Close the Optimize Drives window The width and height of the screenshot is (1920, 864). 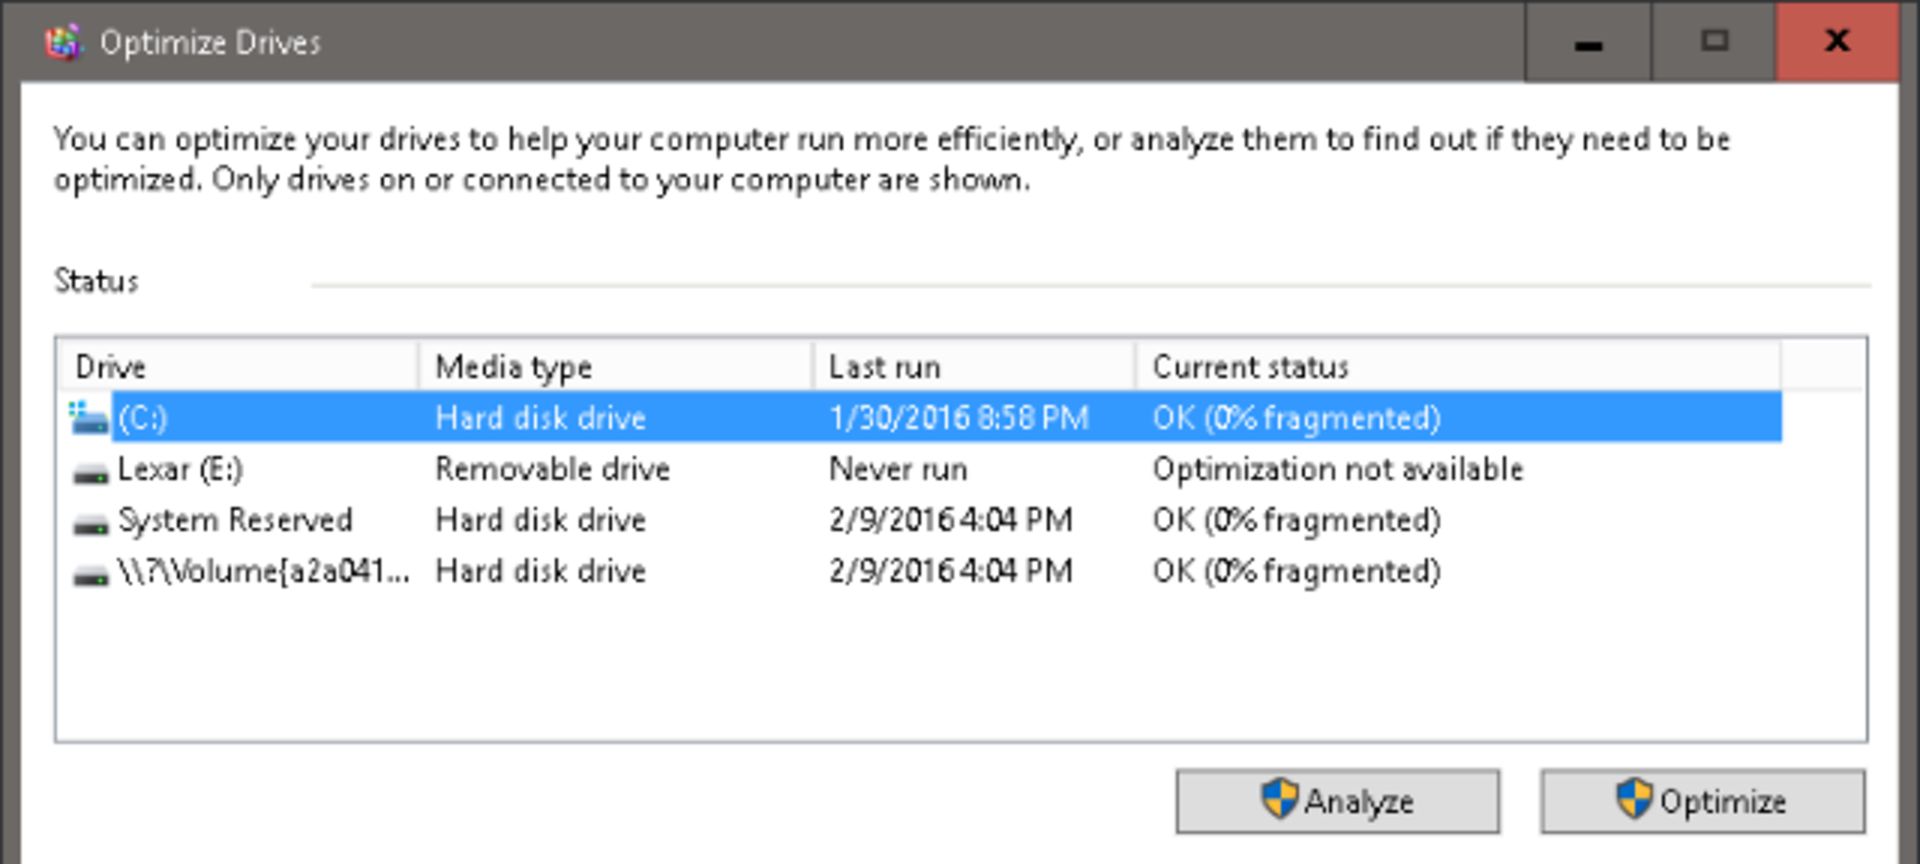1837,42
